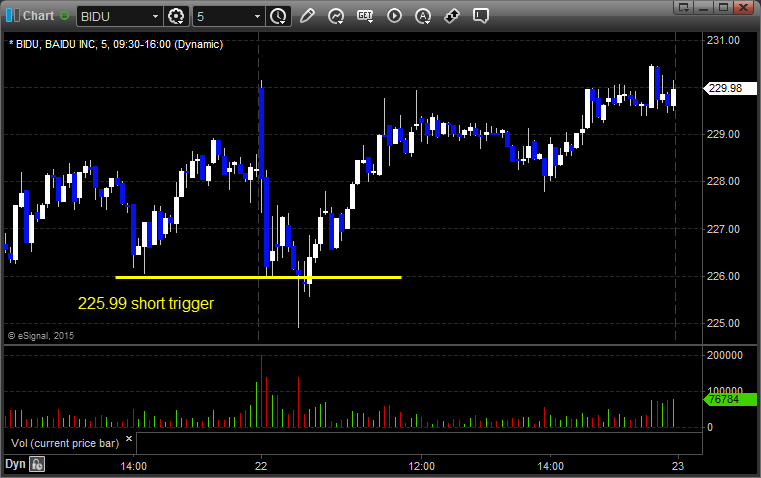Close the chart window
The width and height of the screenshot is (761, 478).
(743, 7)
